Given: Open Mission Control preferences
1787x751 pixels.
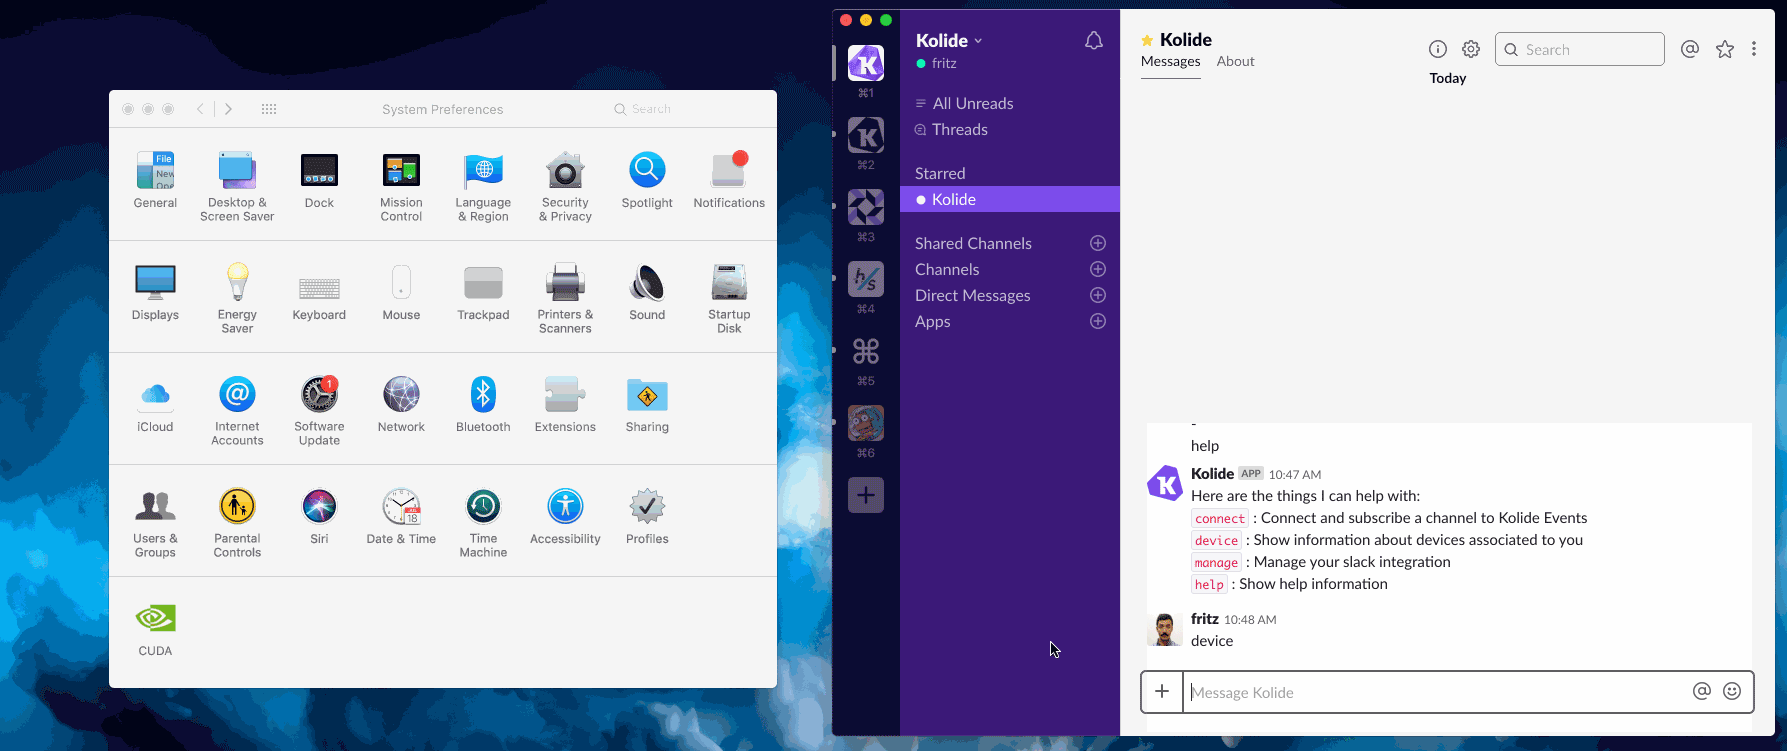Looking at the screenshot, I should [x=401, y=186].
